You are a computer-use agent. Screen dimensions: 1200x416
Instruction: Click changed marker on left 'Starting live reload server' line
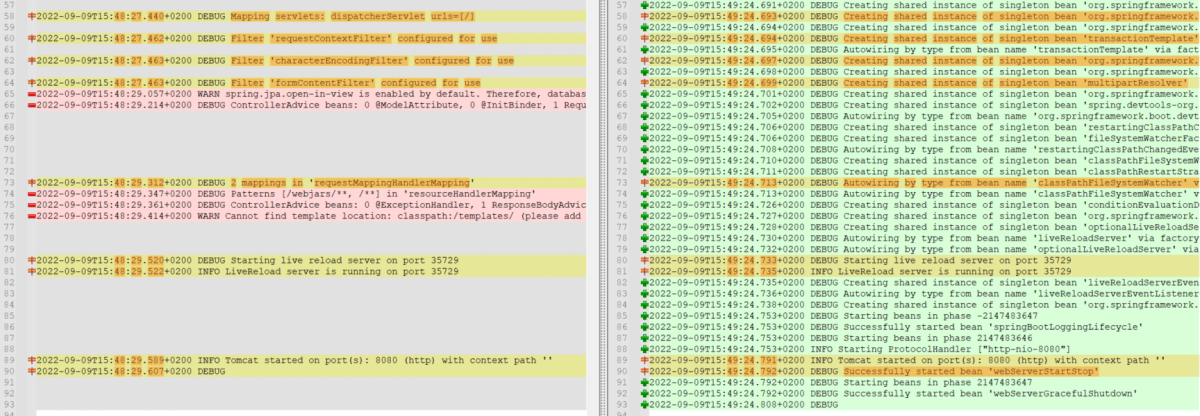tap(33, 260)
